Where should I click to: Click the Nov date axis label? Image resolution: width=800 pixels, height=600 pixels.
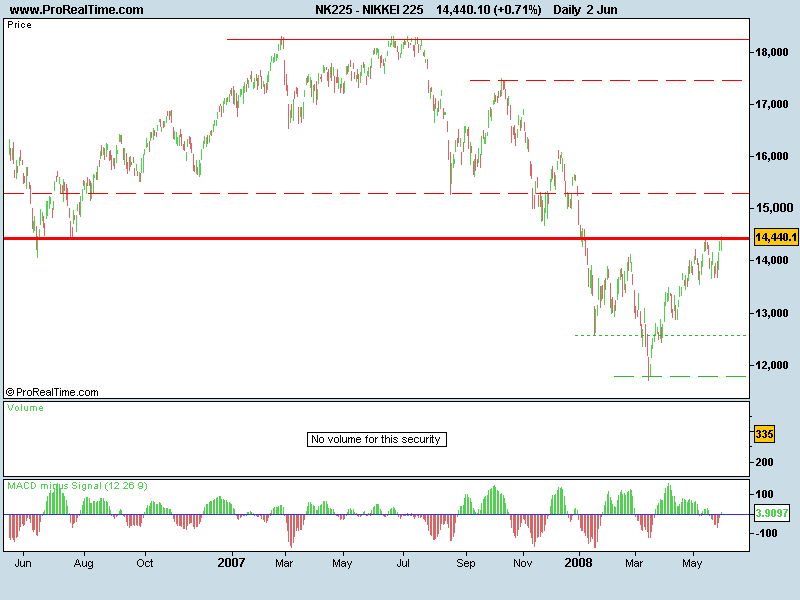522,563
